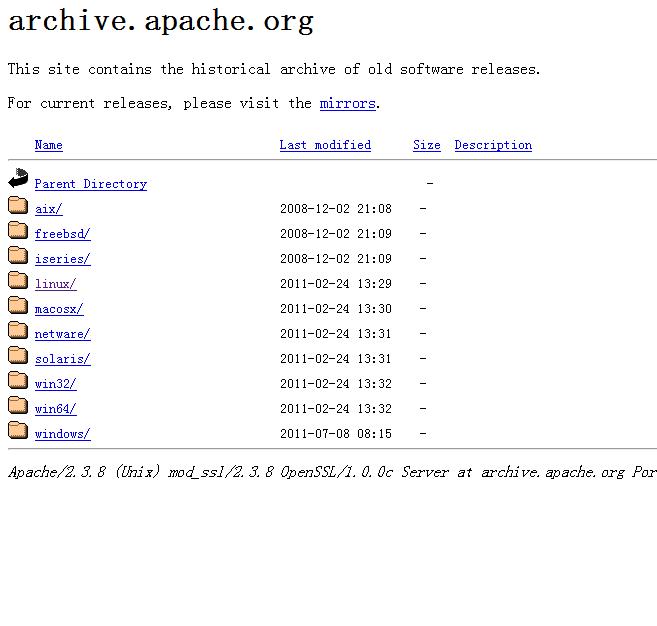Click the folder icon beside freebsd/
Image resolution: width=657 pixels, height=626 pixels.
coord(18,230)
